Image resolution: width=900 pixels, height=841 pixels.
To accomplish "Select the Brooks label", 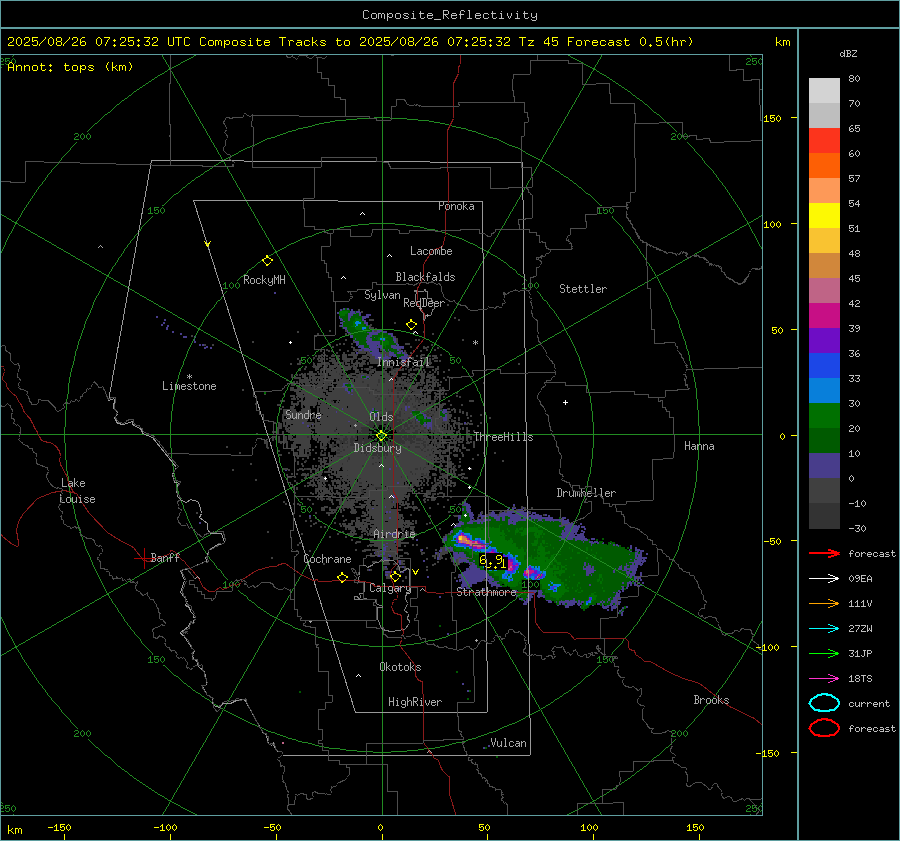I will [x=711, y=700].
